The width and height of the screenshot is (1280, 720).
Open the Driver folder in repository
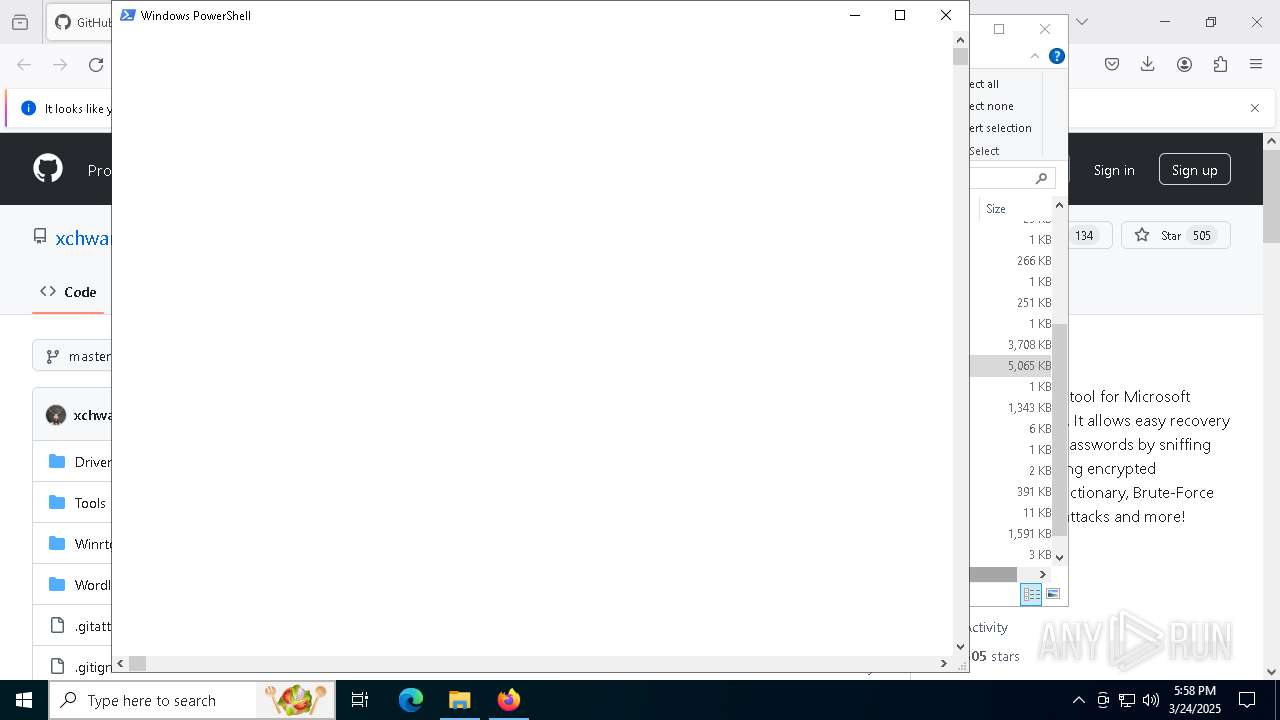click(92, 462)
